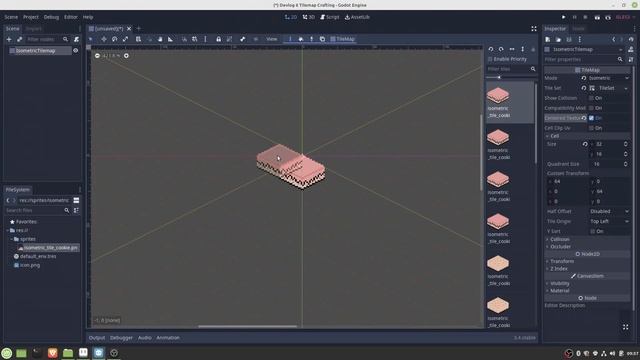Open Inspector object history icon
Screen dimensions: 640x360
pyautogui.click(x=631, y=40)
